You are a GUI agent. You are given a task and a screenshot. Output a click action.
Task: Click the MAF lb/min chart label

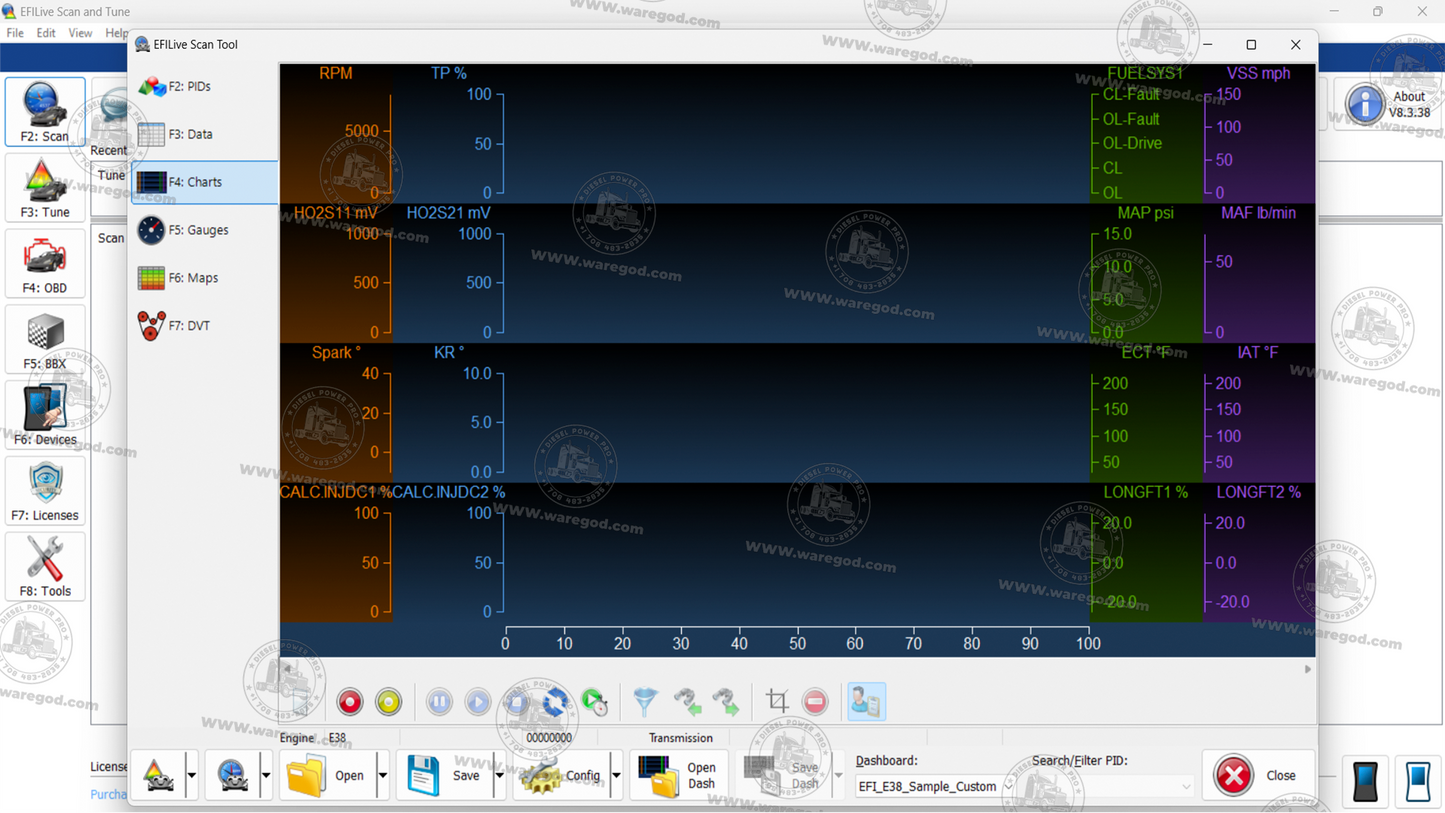pos(1258,213)
